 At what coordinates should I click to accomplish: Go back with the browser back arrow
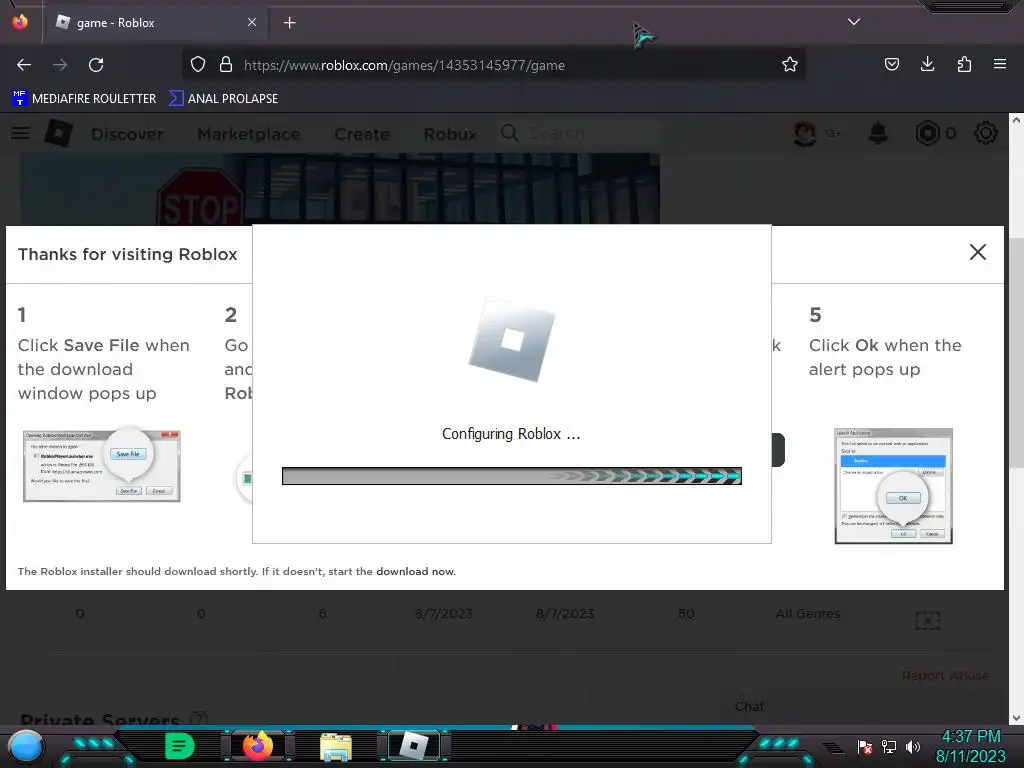[x=24, y=65]
